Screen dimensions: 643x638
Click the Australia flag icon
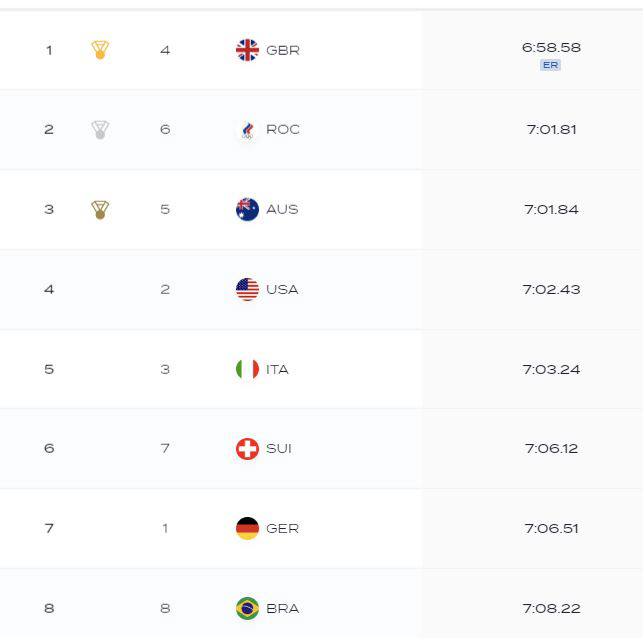pos(247,210)
